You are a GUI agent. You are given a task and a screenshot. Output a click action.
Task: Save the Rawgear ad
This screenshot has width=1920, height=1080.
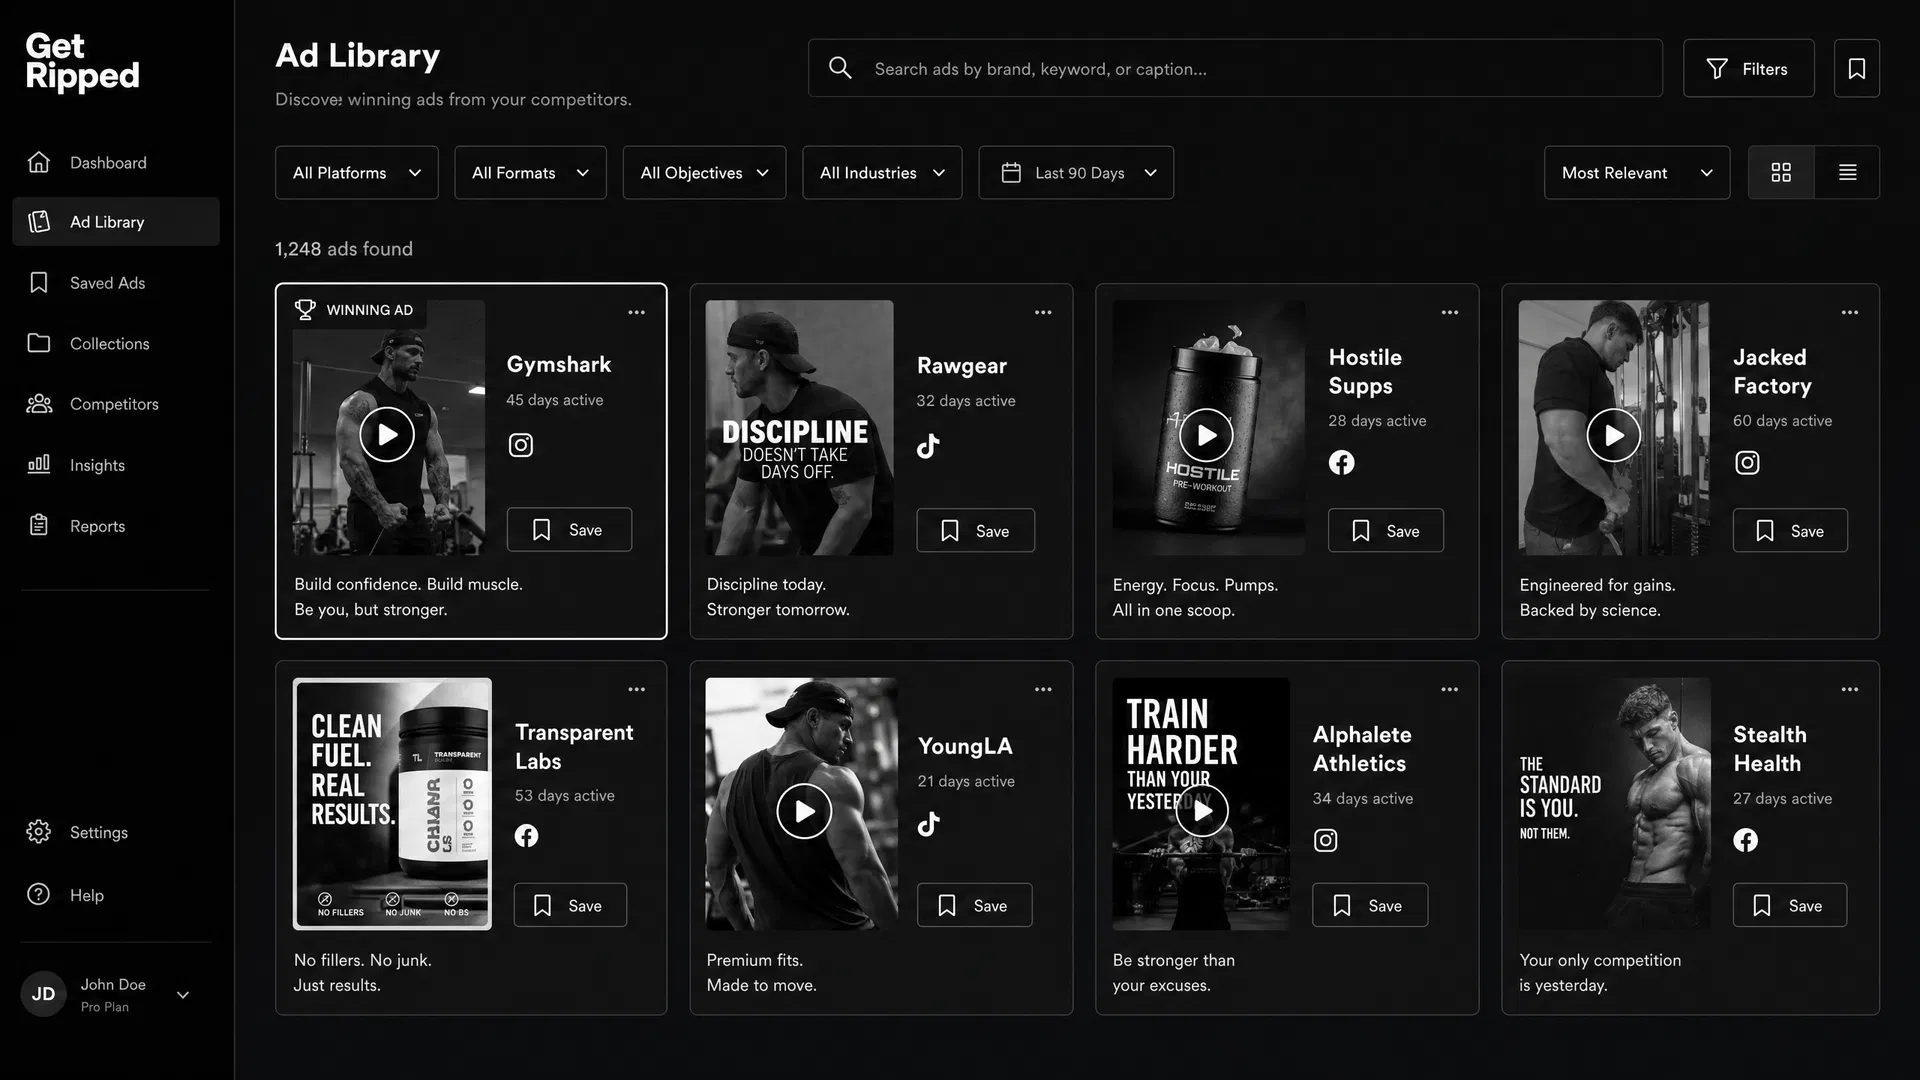pos(975,530)
